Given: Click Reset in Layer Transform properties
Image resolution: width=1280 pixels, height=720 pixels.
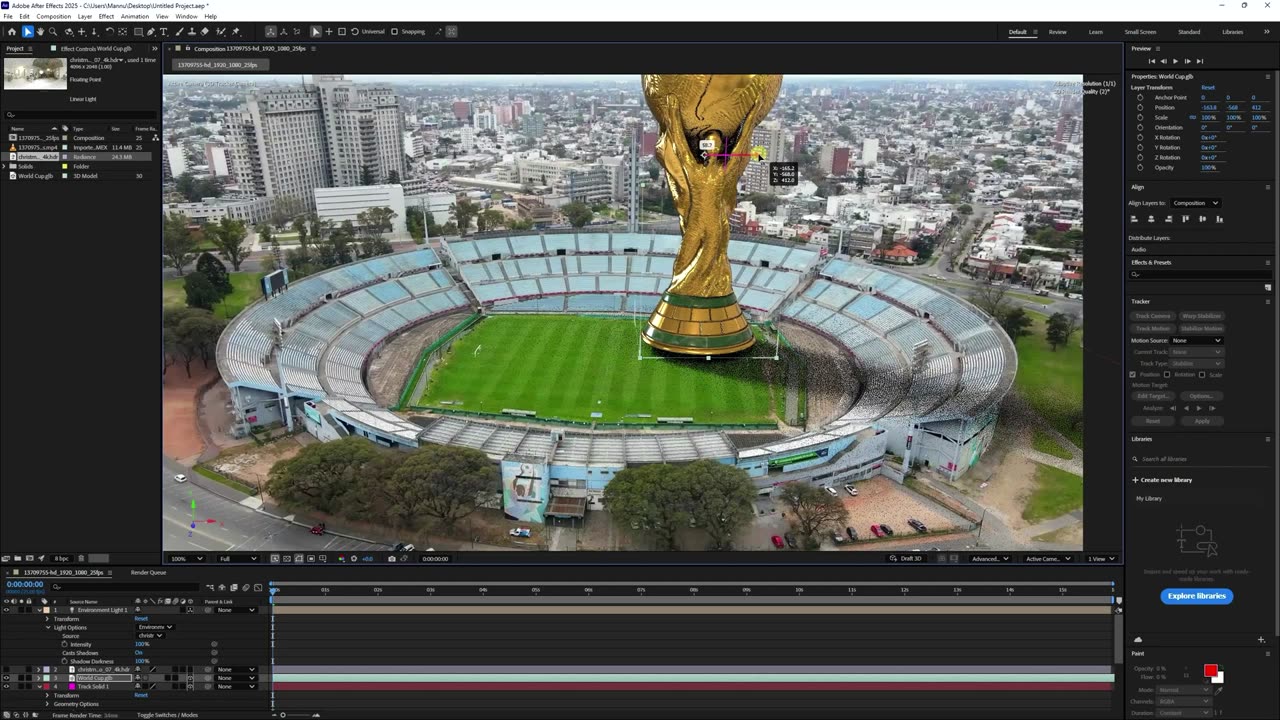Looking at the screenshot, I should point(1208,88).
